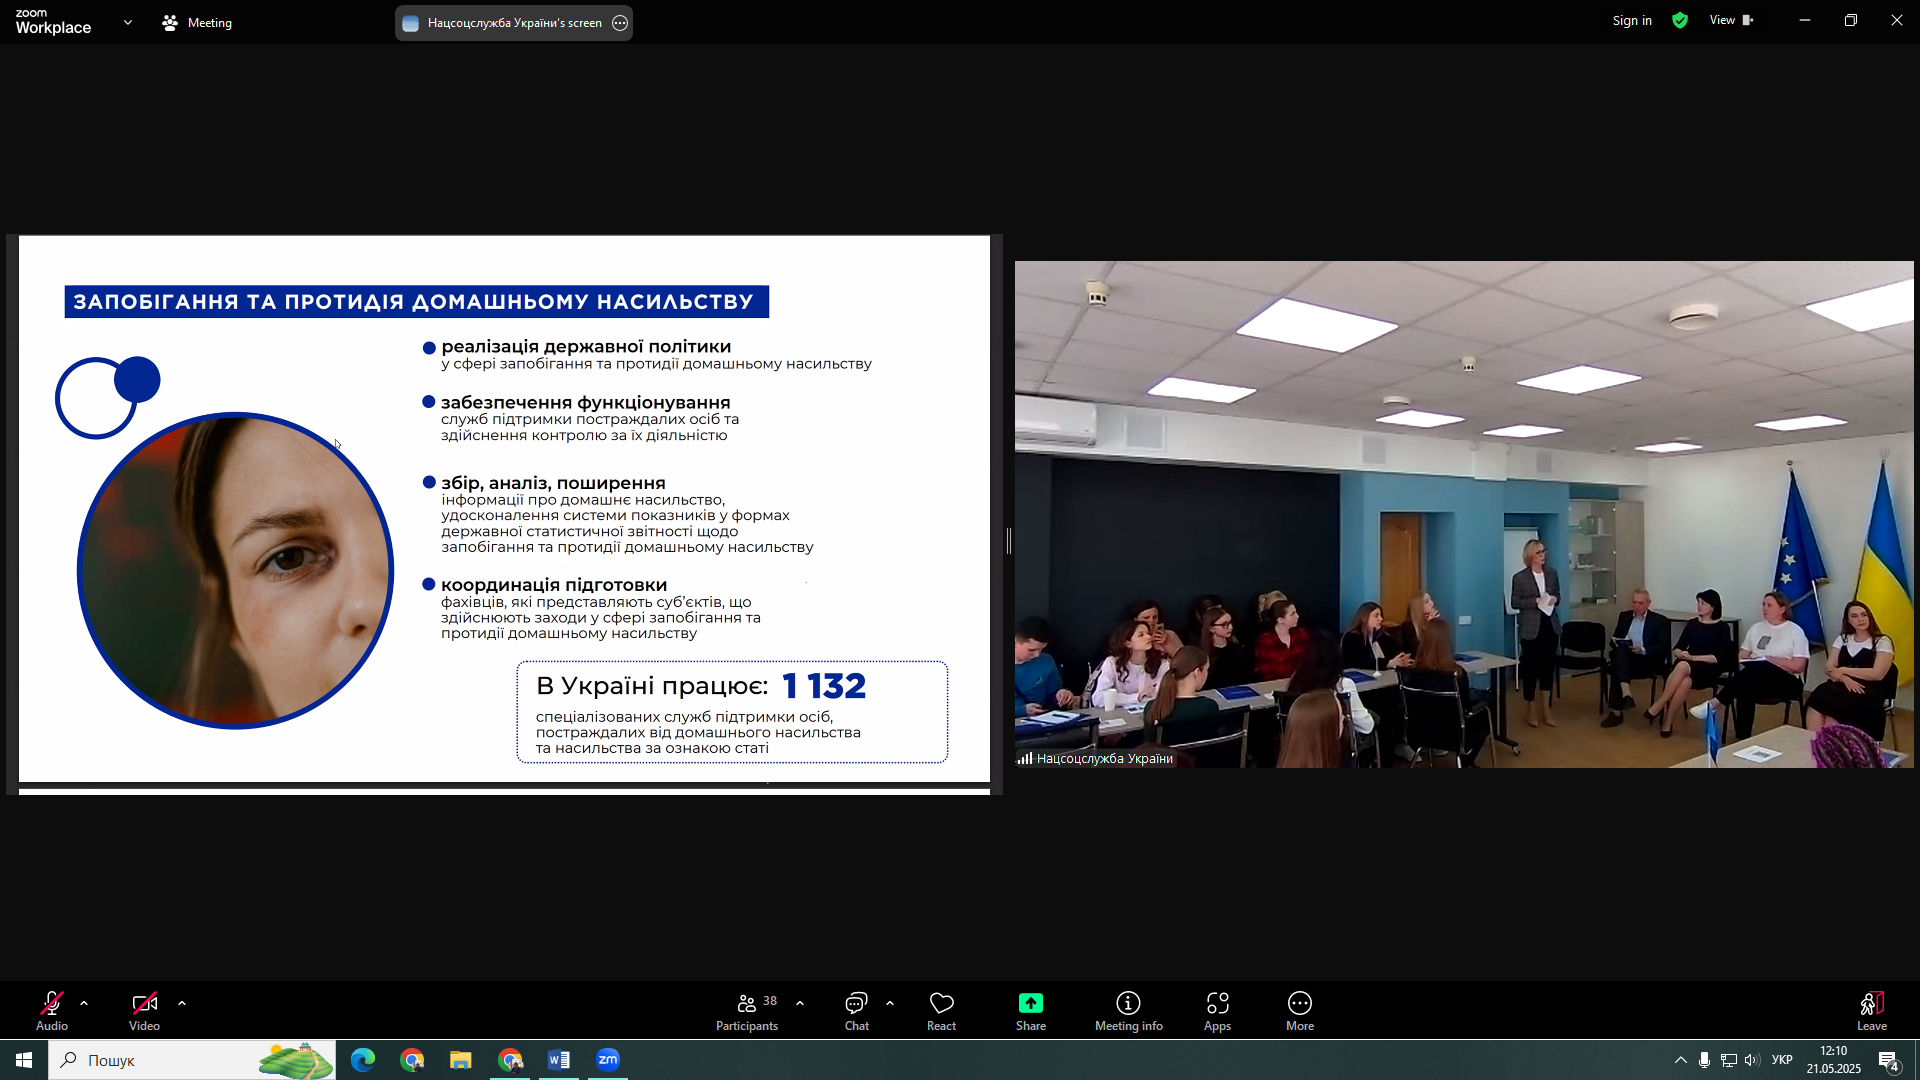
Task: Unmute the Audio microphone
Action: coord(52,1004)
